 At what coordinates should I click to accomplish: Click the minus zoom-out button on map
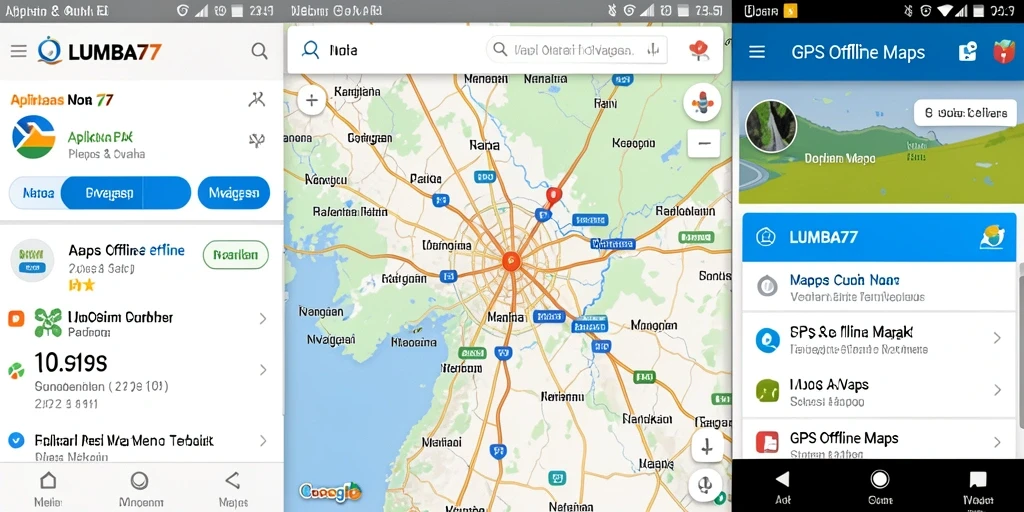[x=704, y=143]
